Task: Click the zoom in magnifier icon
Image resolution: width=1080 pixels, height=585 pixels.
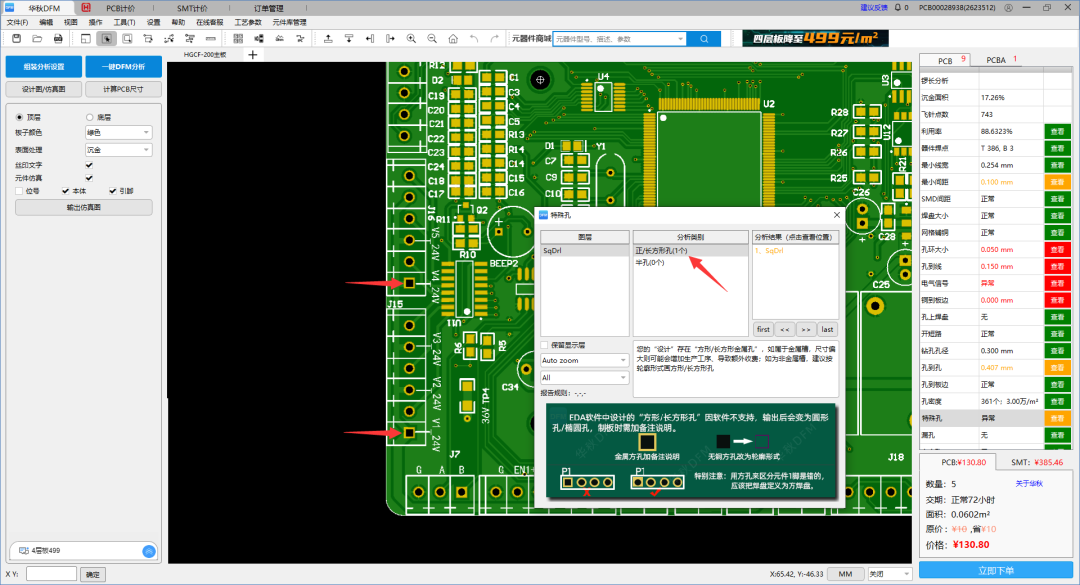Action: (411, 39)
